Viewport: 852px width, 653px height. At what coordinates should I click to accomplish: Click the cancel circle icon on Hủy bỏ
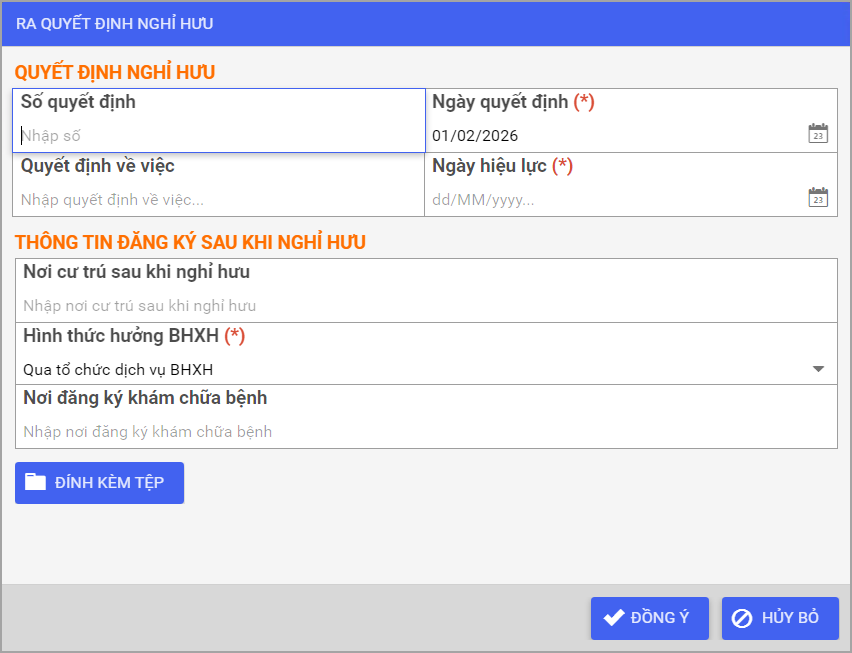742,618
